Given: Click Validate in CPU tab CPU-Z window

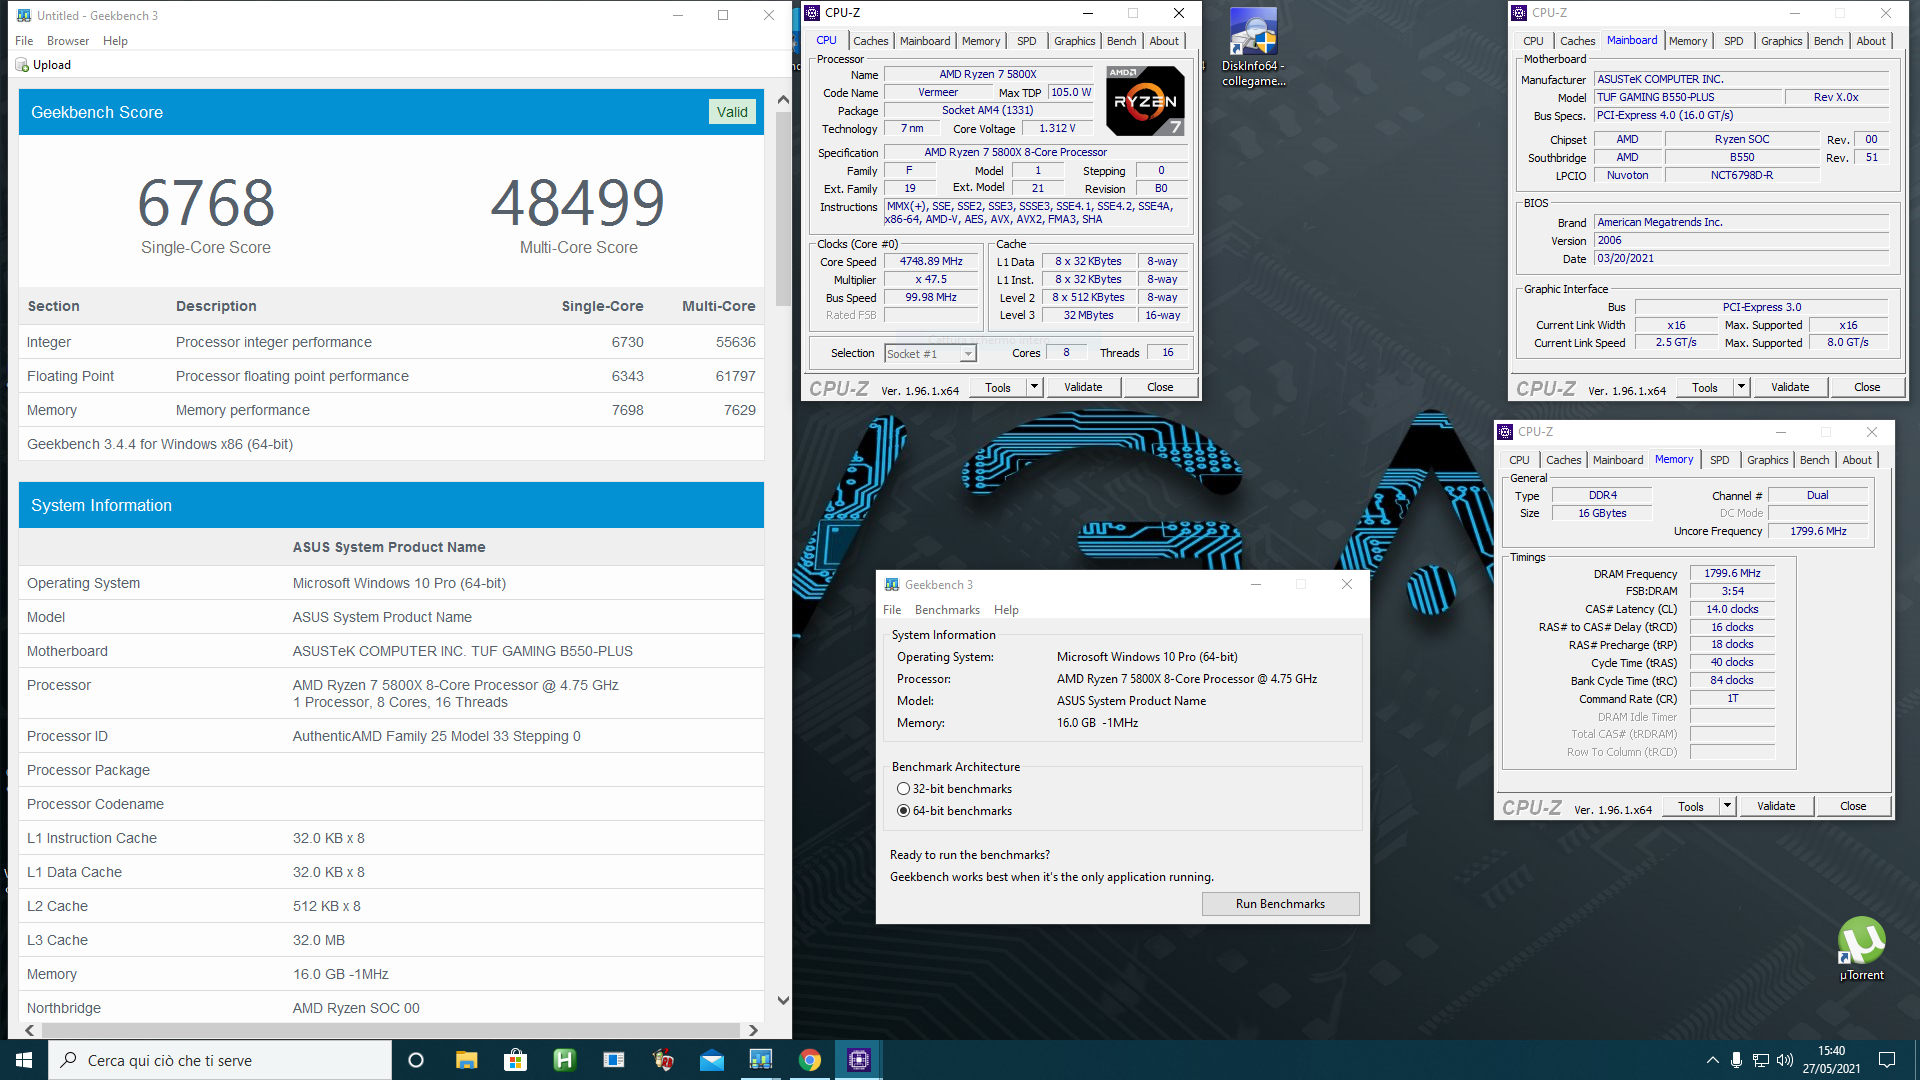Looking at the screenshot, I should pyautogui.click(x=1083, y=387).
